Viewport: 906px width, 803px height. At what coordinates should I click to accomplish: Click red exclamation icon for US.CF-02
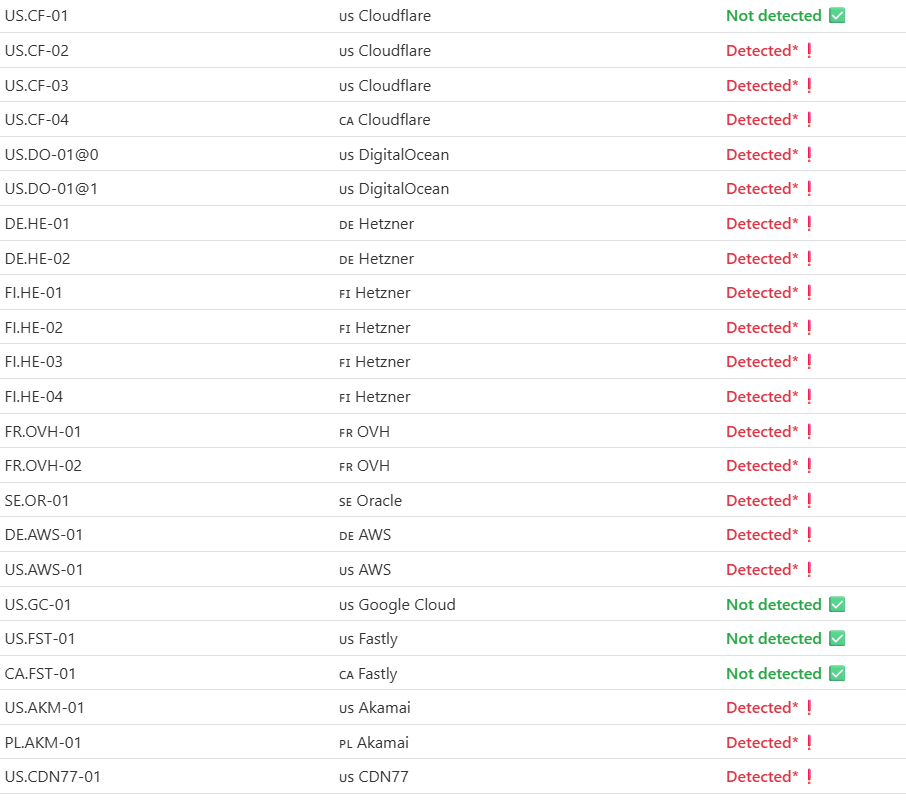pyautogui.click(x=809, y=51)
